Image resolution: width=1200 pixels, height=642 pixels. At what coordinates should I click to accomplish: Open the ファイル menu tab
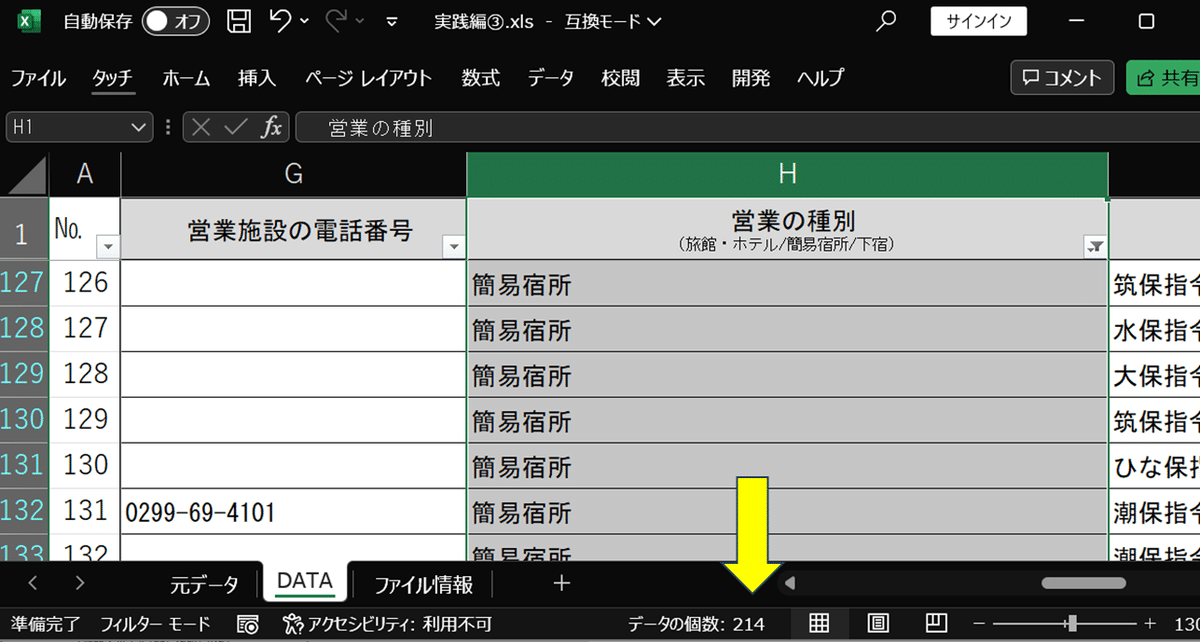[x=38, y=78]
